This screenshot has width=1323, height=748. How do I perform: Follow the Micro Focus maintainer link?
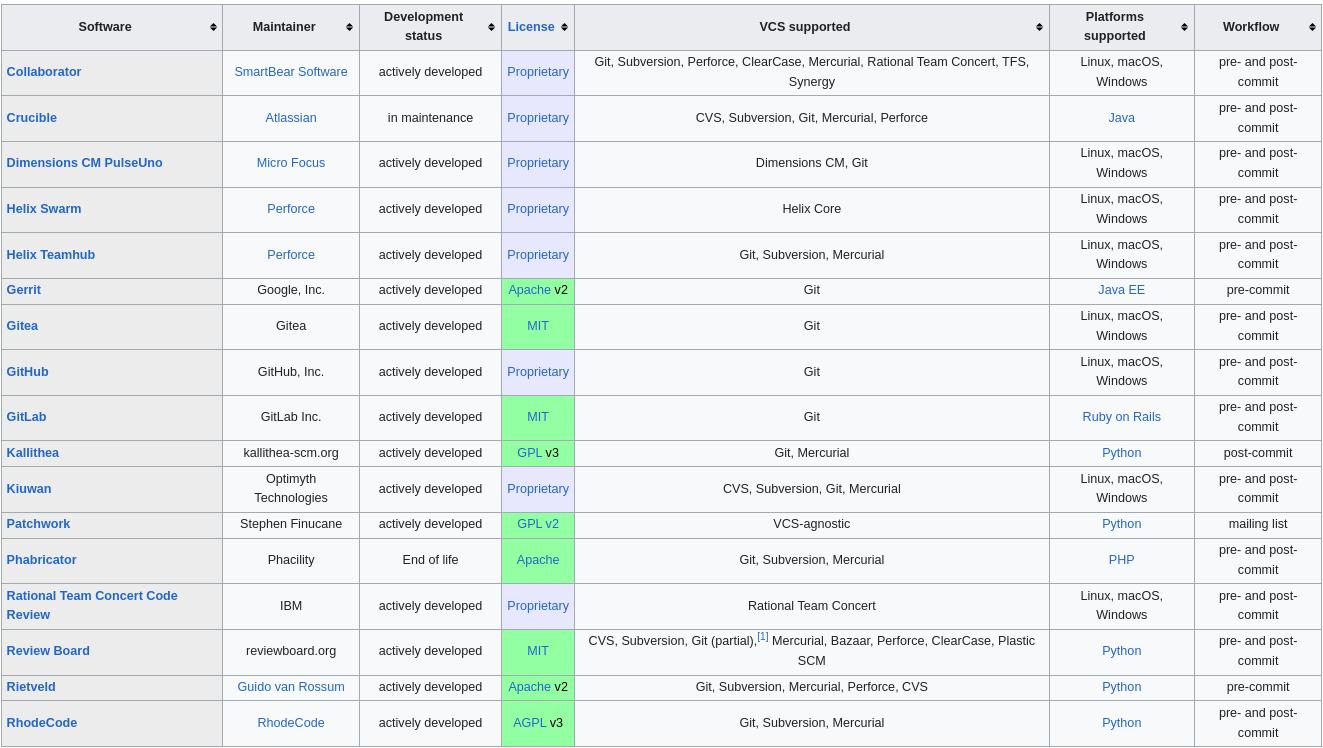click(291, 163)
